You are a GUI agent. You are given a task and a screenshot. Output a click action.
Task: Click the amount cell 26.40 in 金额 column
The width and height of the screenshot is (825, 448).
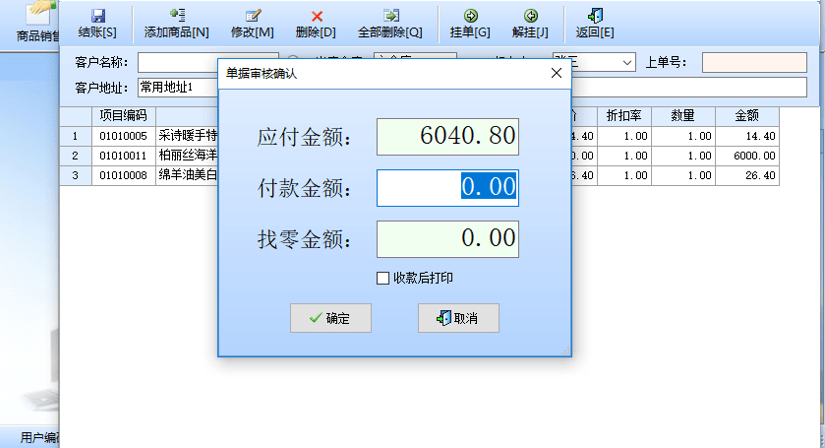[x=747, y=175]
